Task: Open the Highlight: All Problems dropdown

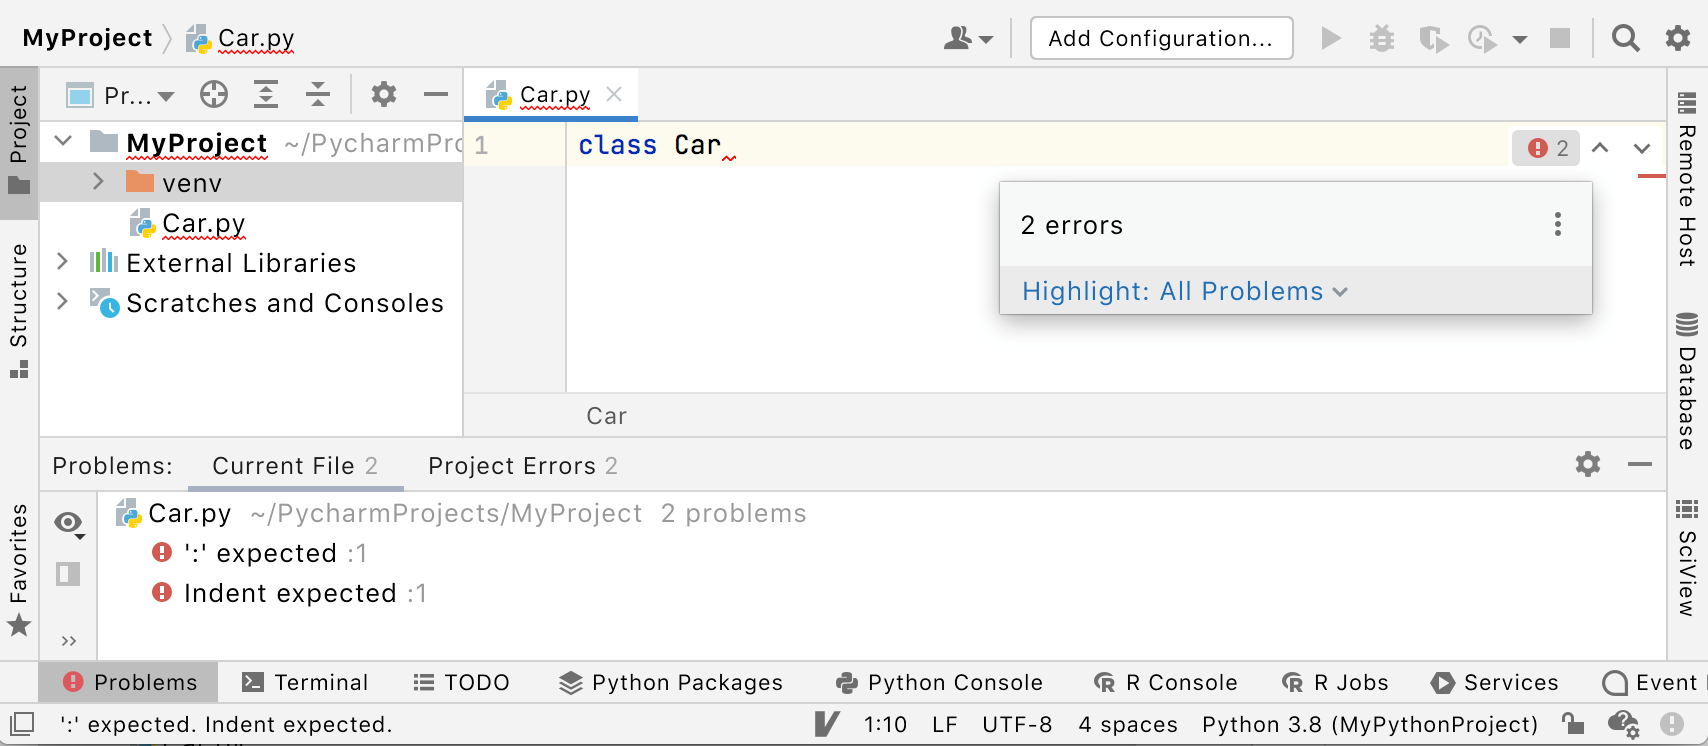Action: (1184, 291)
